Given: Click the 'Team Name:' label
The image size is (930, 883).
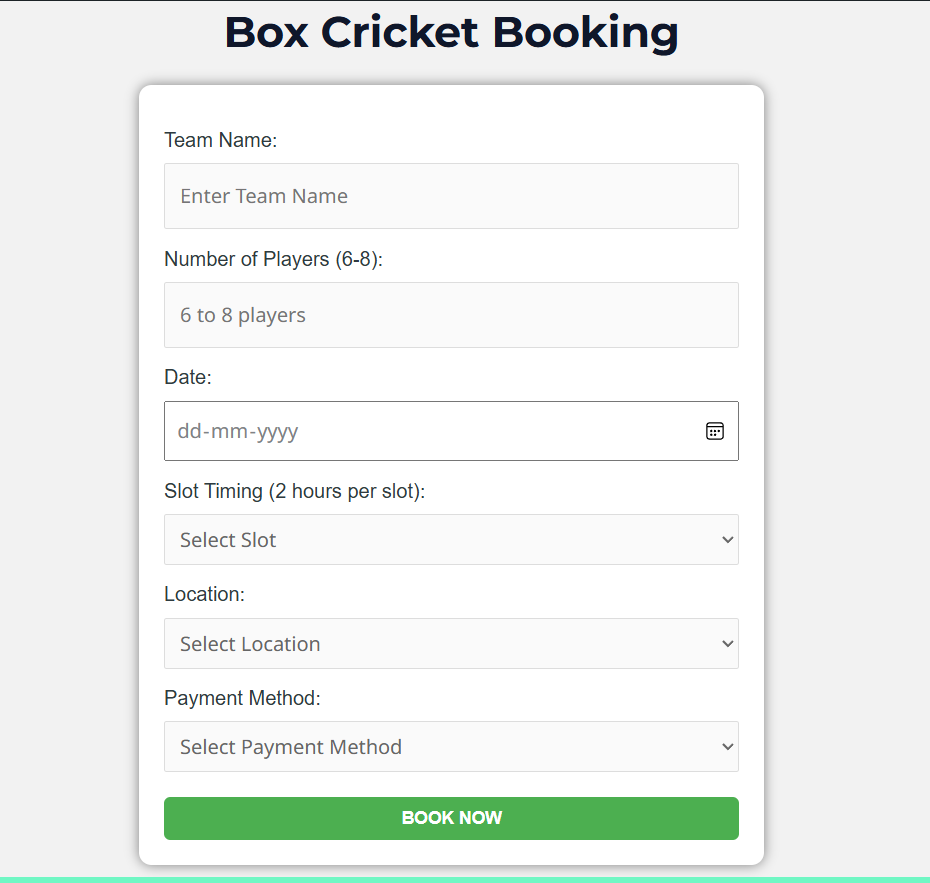Looking at the screenshot, I should coord(220,140).
